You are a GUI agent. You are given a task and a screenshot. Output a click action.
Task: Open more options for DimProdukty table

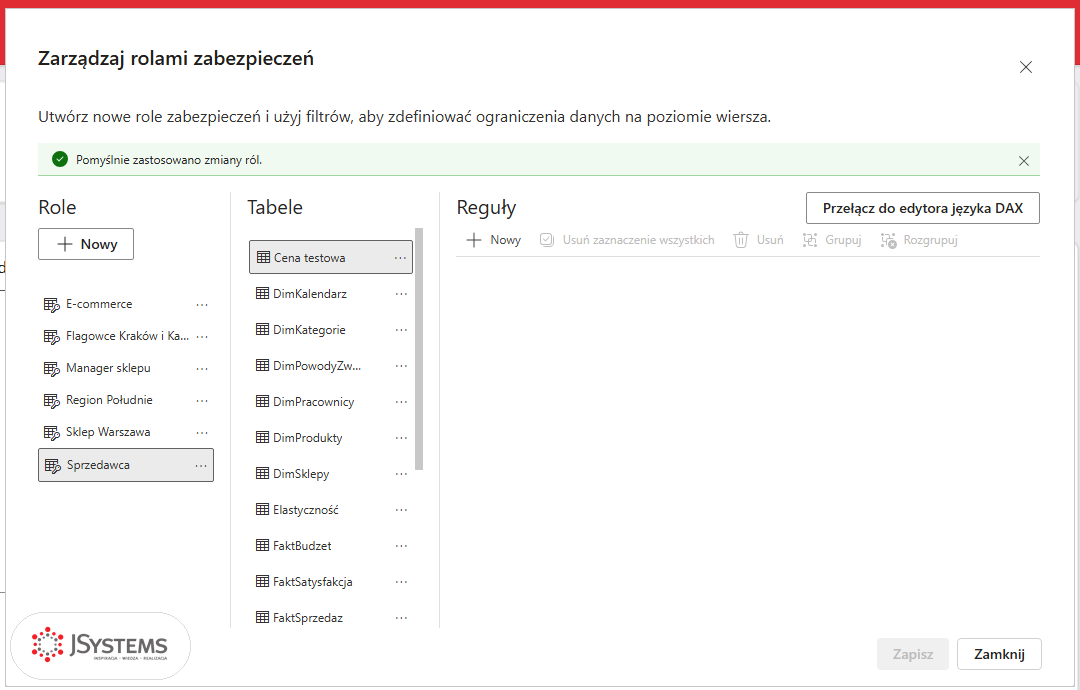402,438
